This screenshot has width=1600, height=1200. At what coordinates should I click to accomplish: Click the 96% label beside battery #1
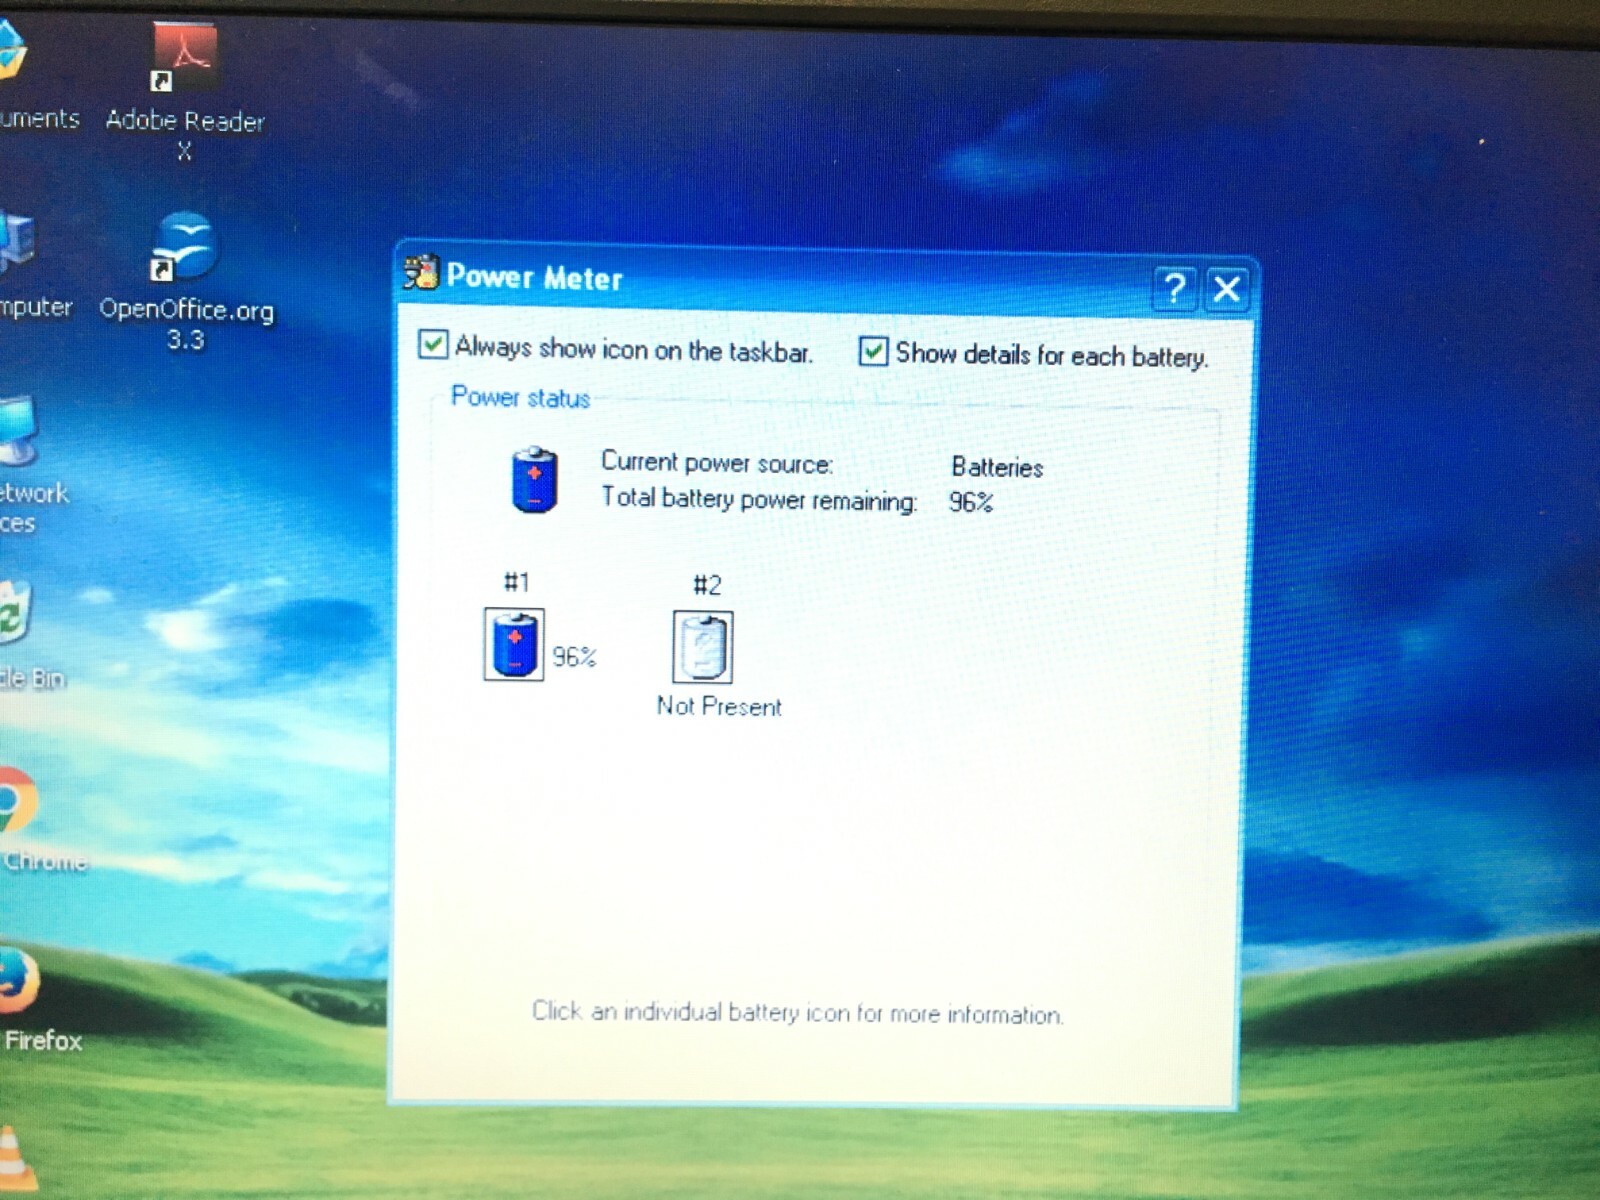click(574, 657)
